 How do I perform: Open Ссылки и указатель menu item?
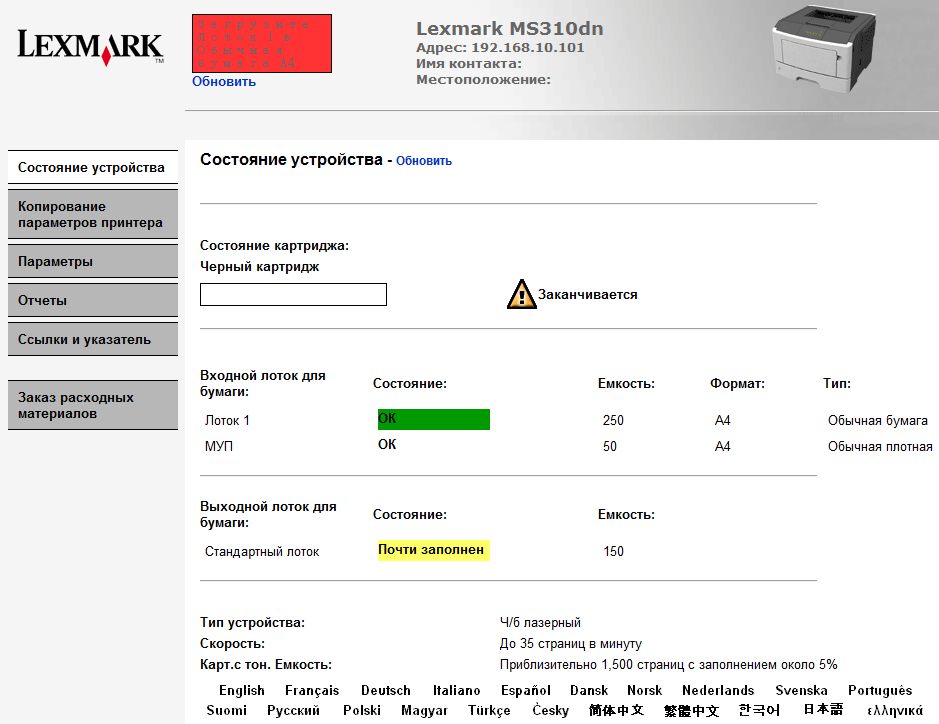93,339
